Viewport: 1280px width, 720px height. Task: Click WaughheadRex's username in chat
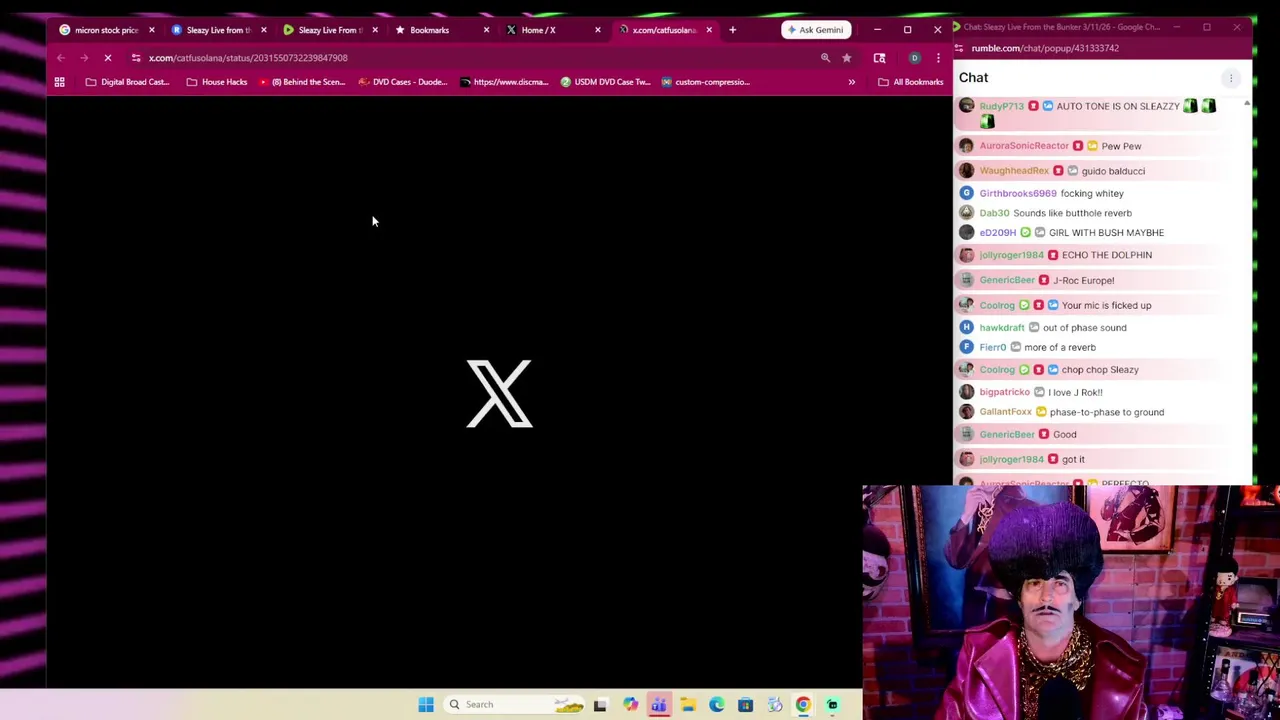click(1014, 171)
